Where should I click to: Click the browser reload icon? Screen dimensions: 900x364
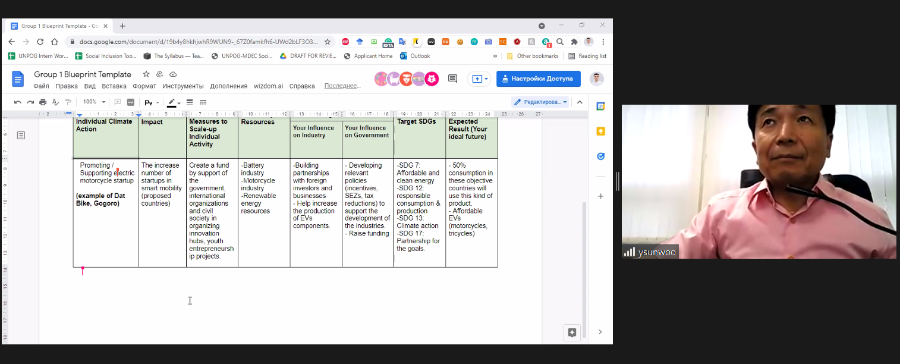(40, 42)
